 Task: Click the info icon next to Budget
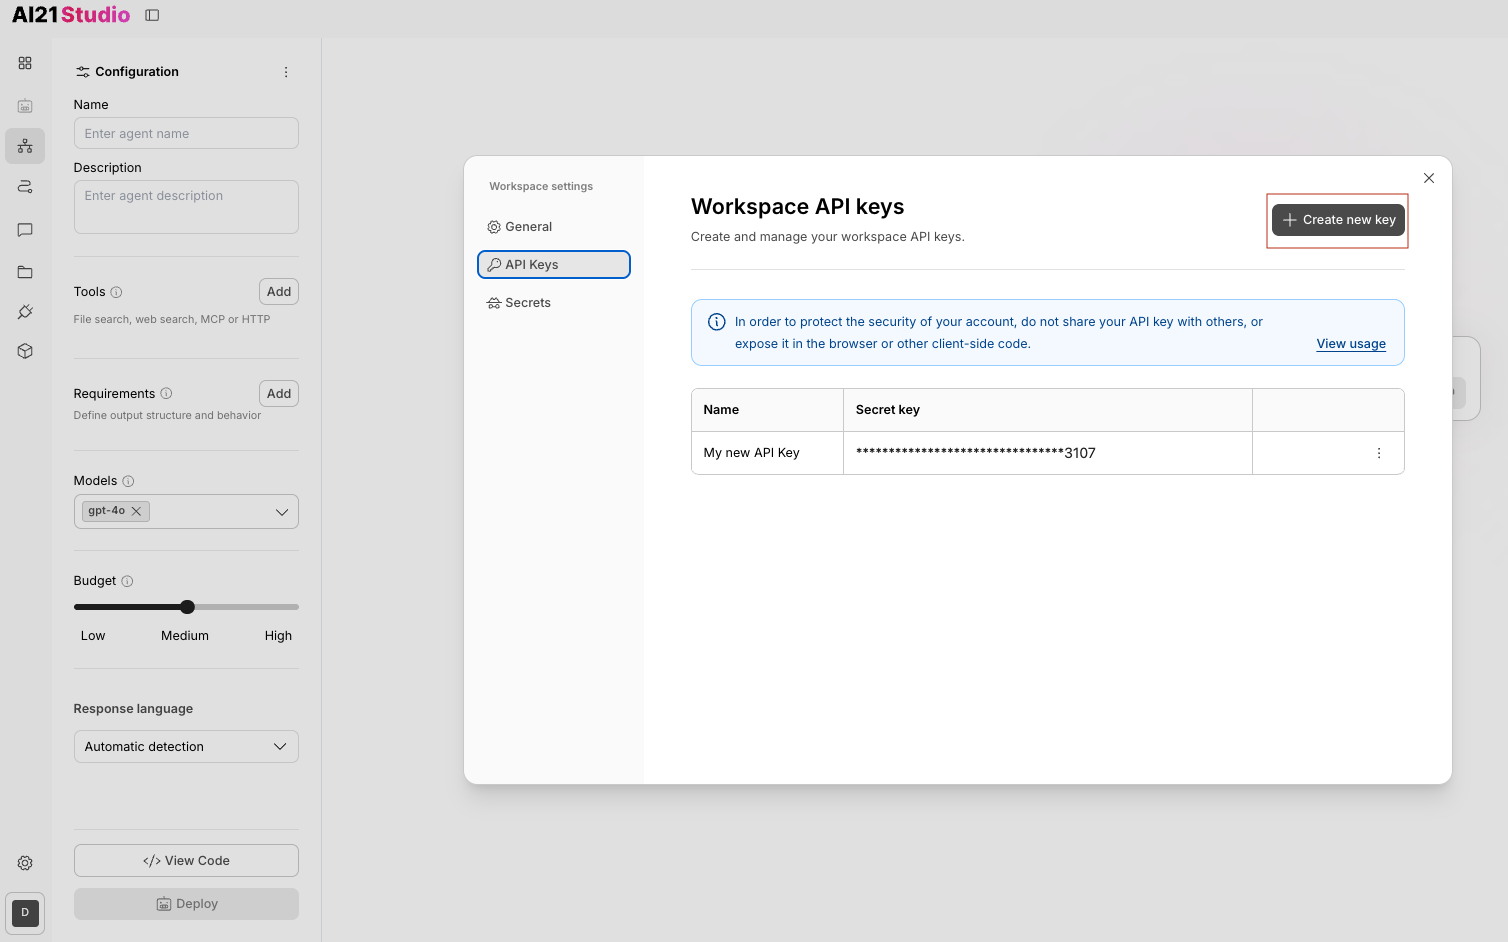coord(127,581)
